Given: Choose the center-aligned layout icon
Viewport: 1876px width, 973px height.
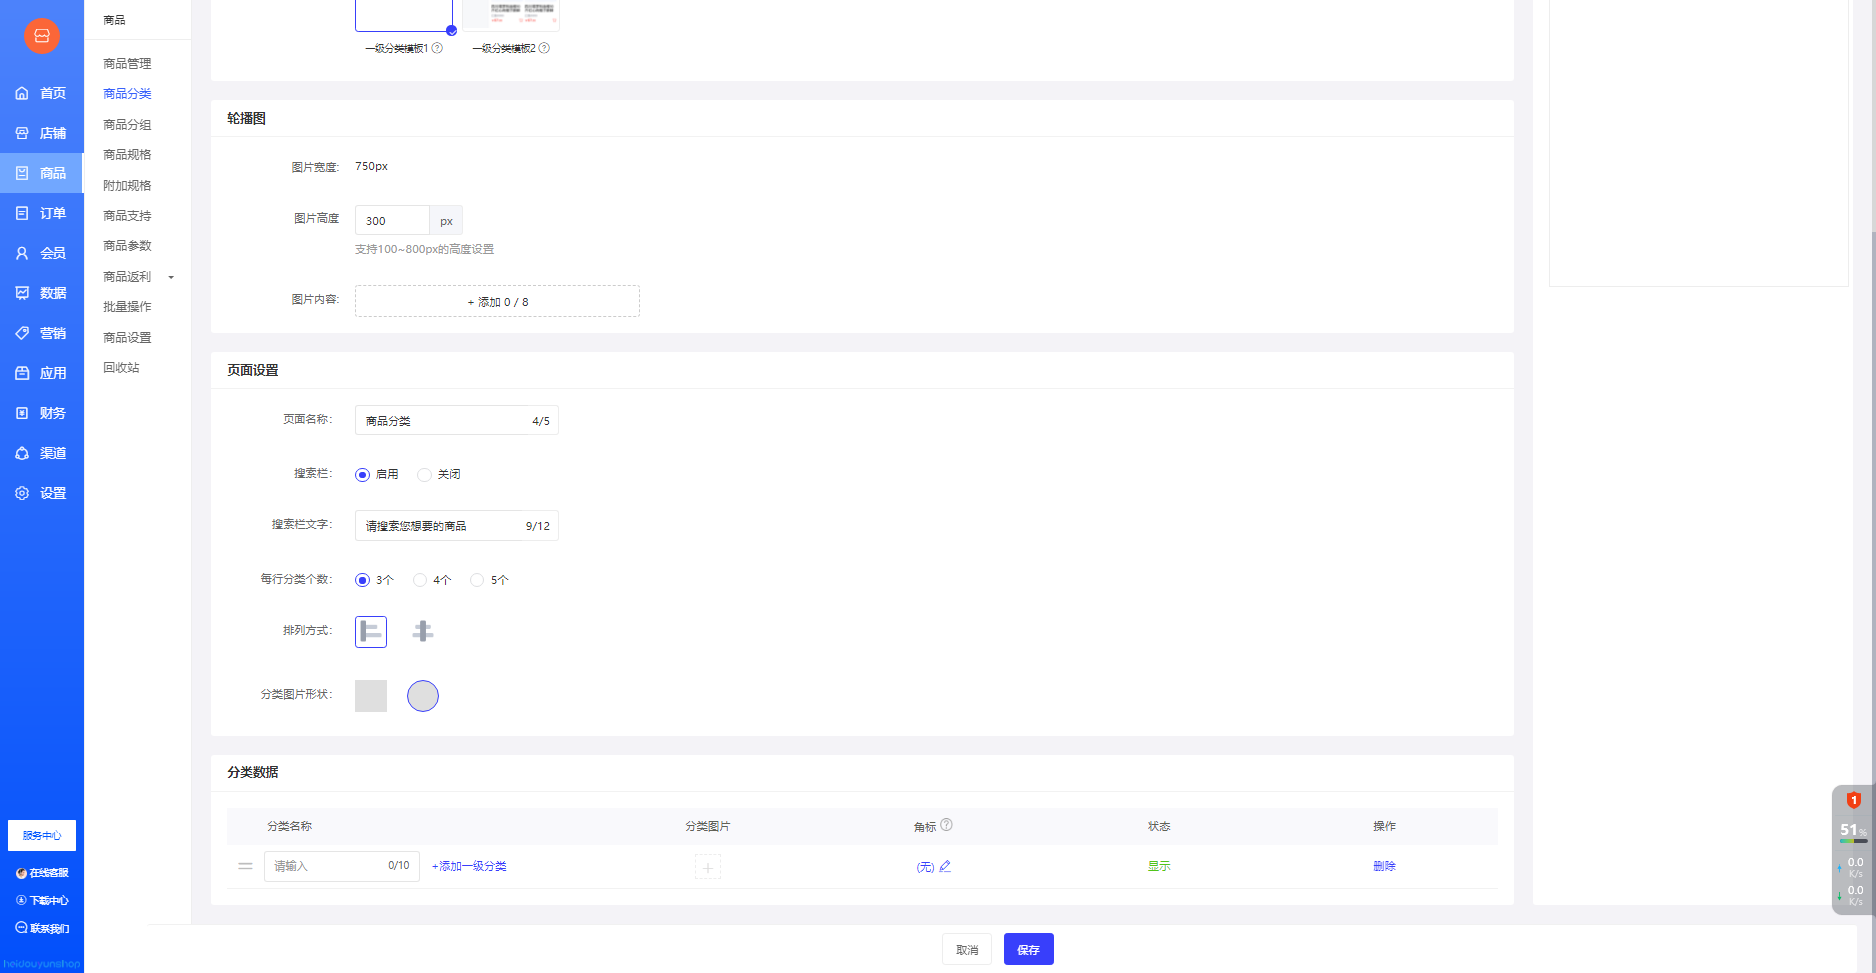Looking at the screenshot, I should click(x=423, y=631).
